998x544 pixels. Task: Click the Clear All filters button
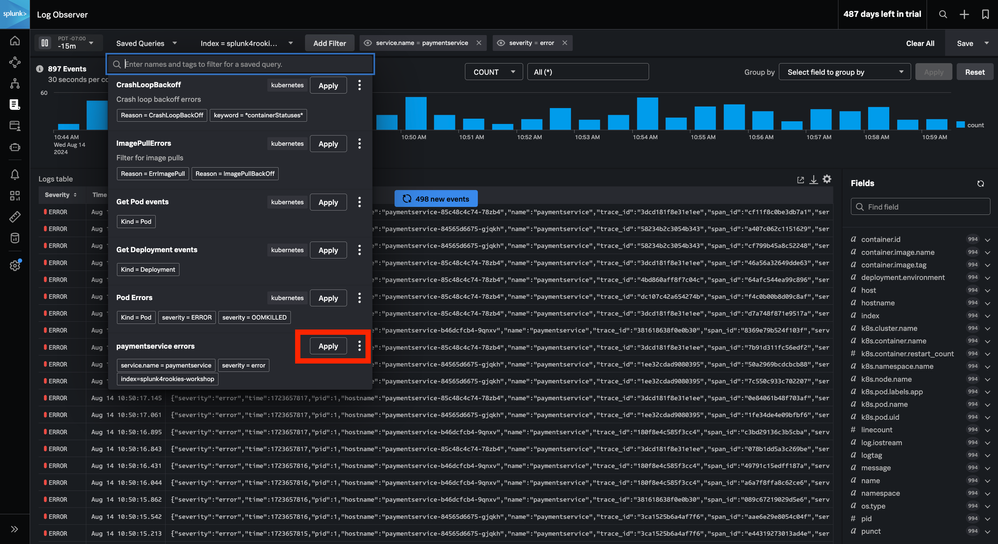(920, 43)
